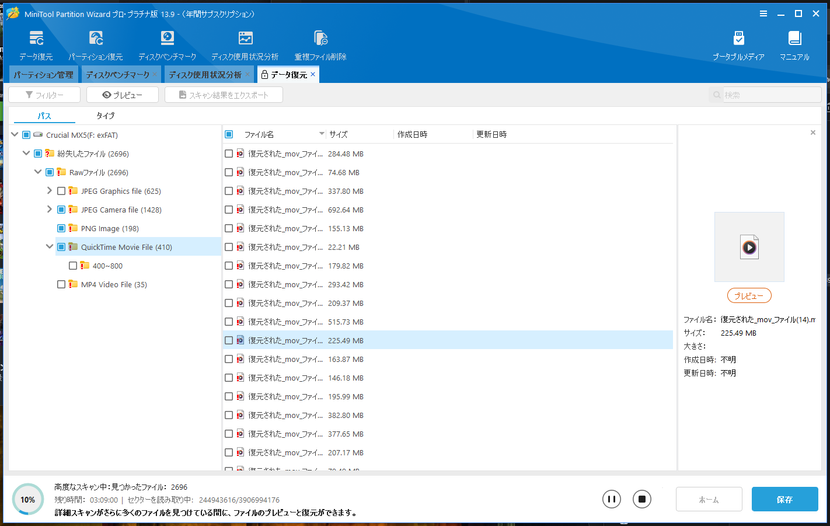830x526 pixels.
Task: Click the video file preview thumbnail
Action: (749, 247)
